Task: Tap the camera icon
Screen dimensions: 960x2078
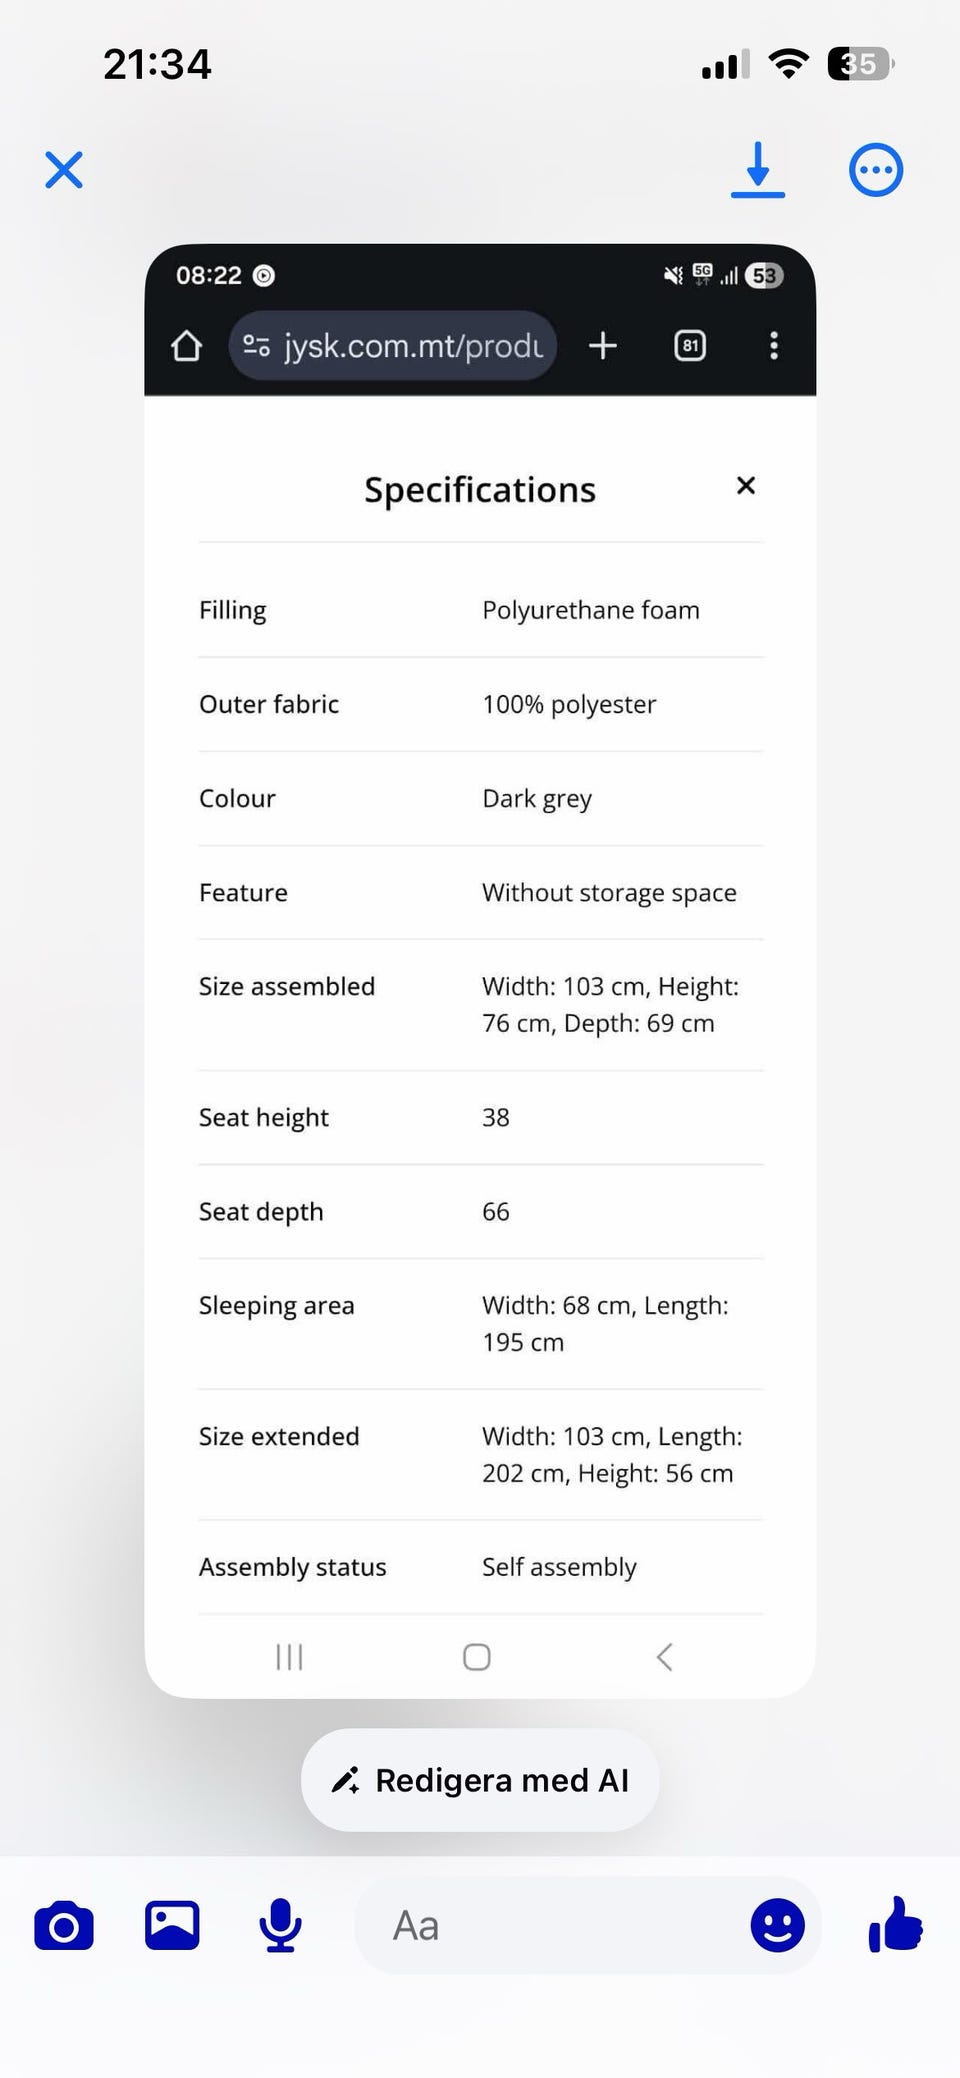Action: pyautogui.click(x=64, y=1926)
